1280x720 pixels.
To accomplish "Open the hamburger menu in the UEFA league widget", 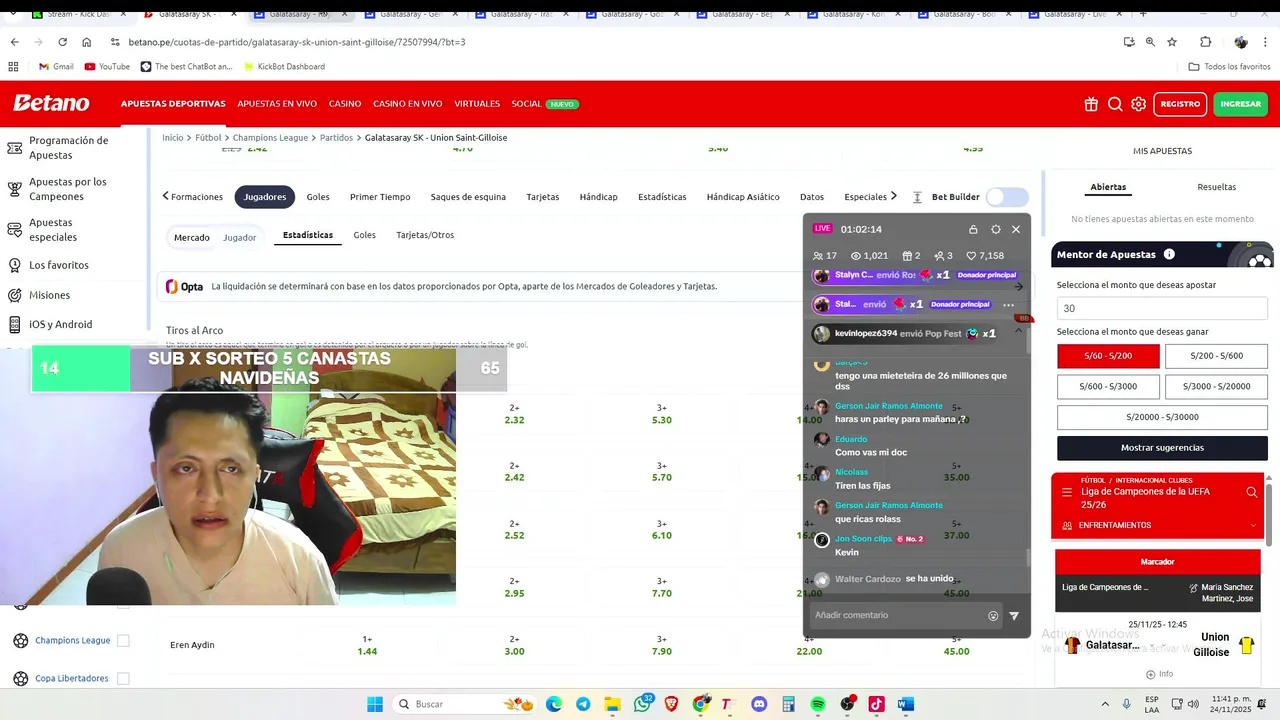I will [1067, 492].
